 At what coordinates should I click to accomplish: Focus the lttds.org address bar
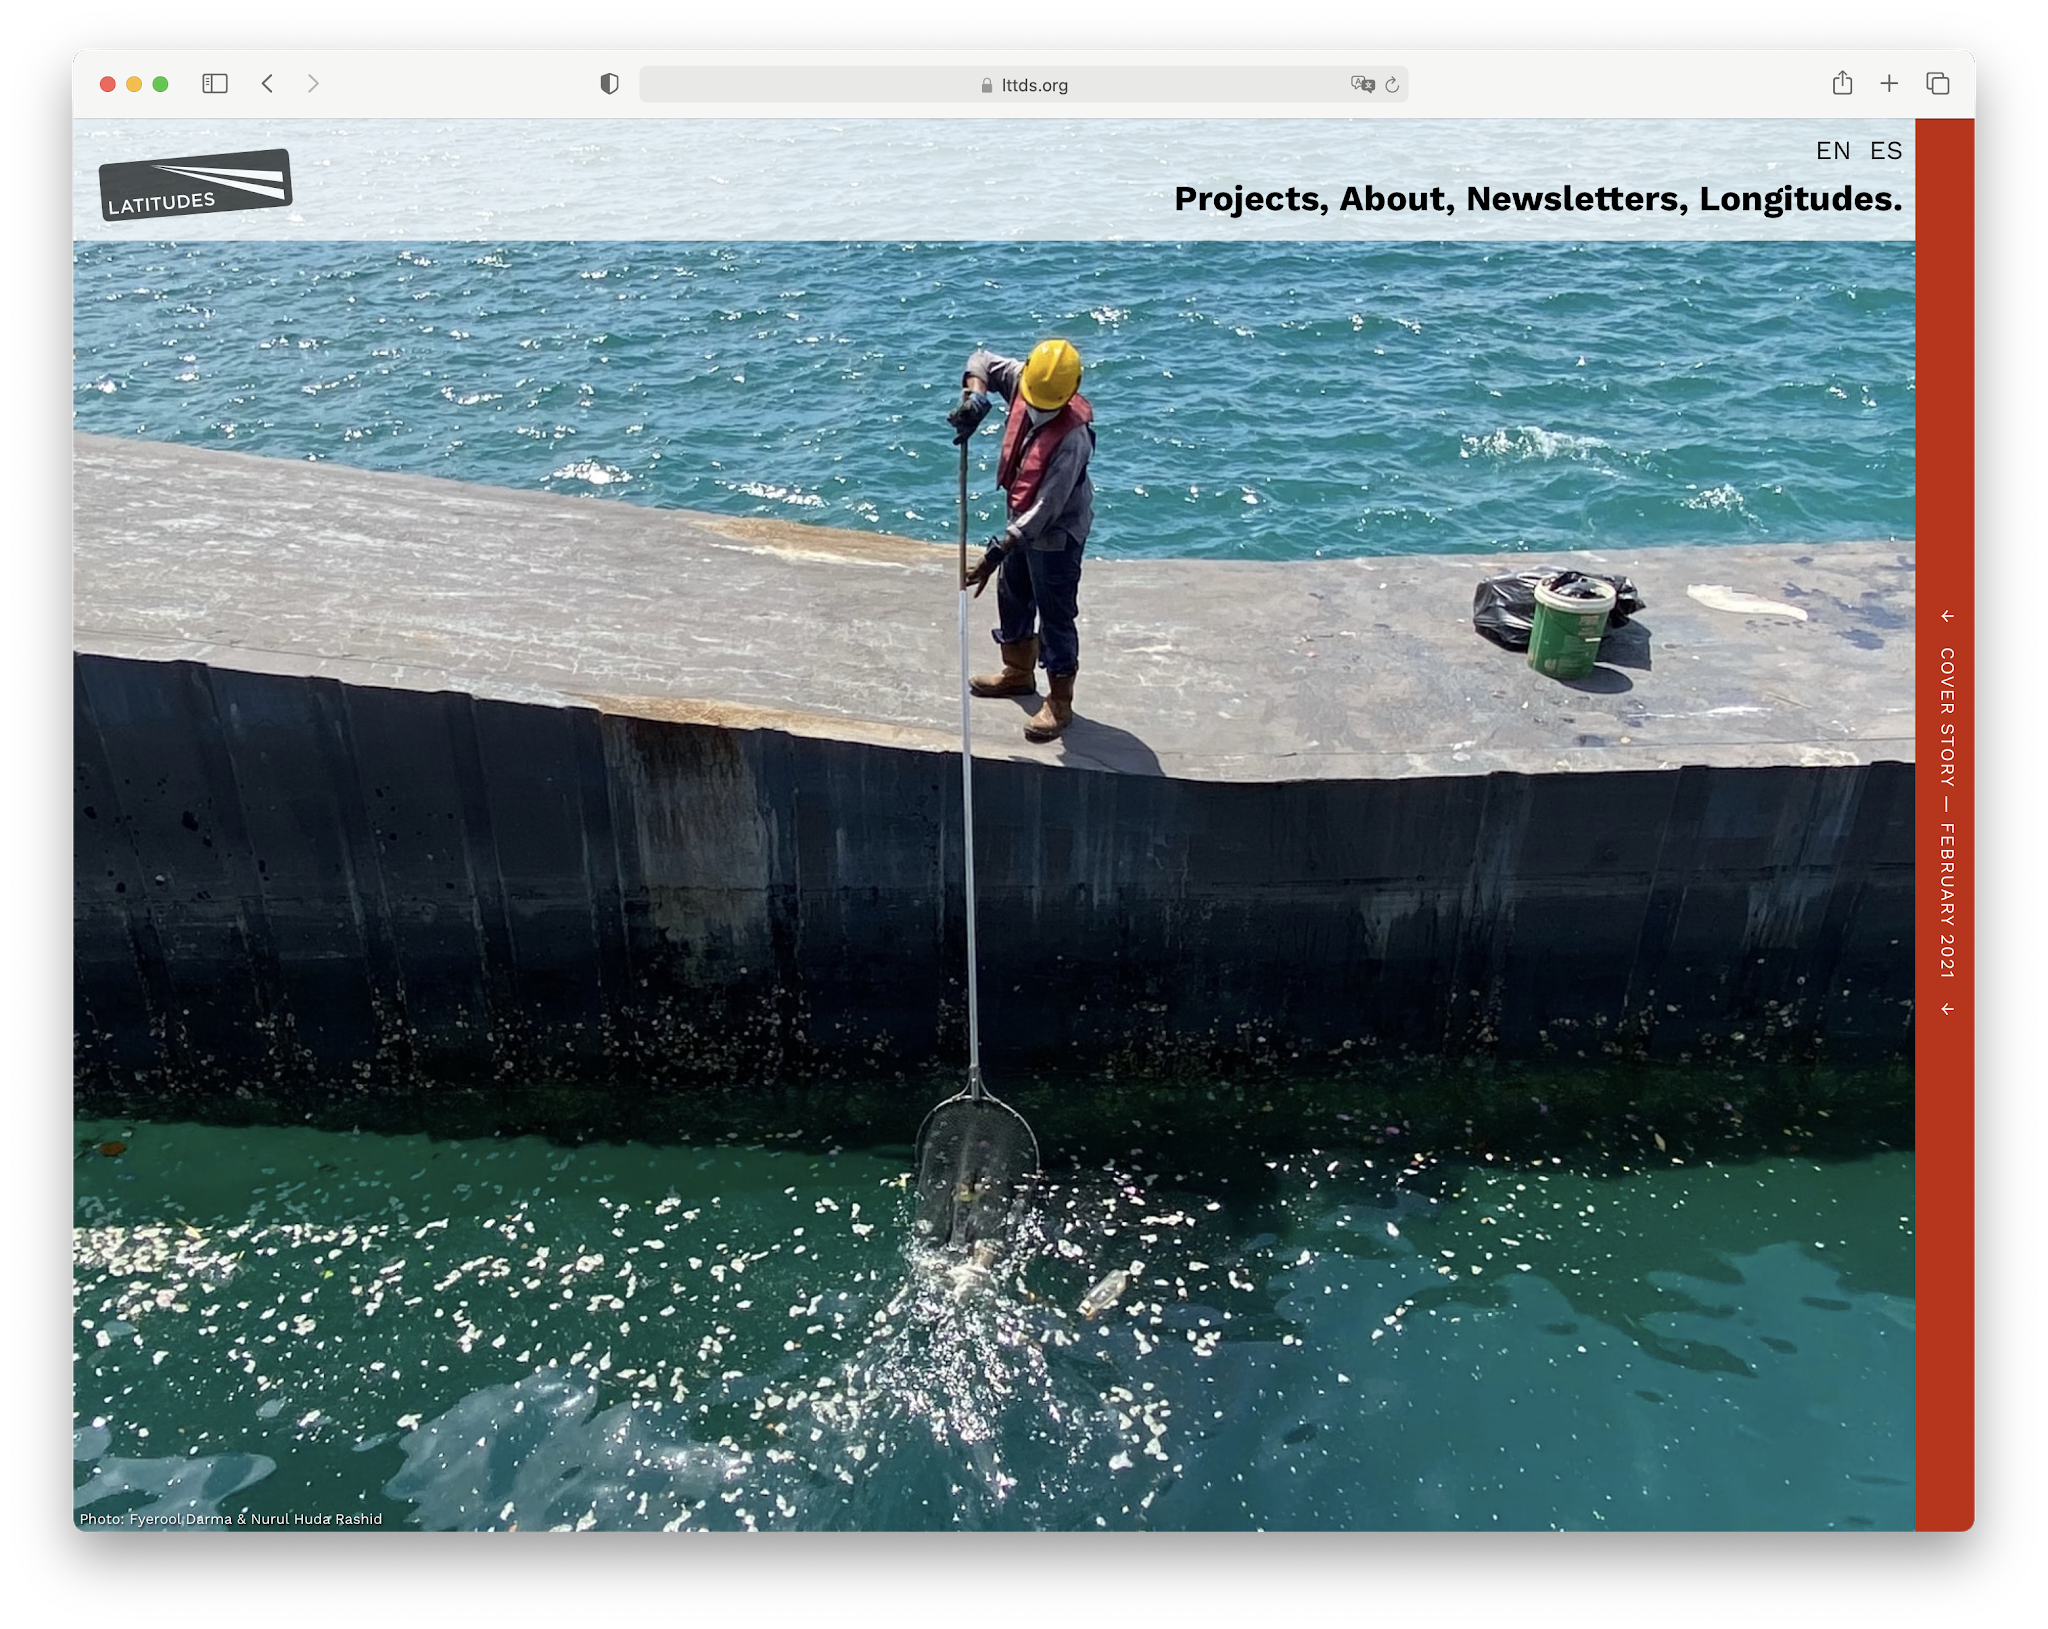[1024, 85]
